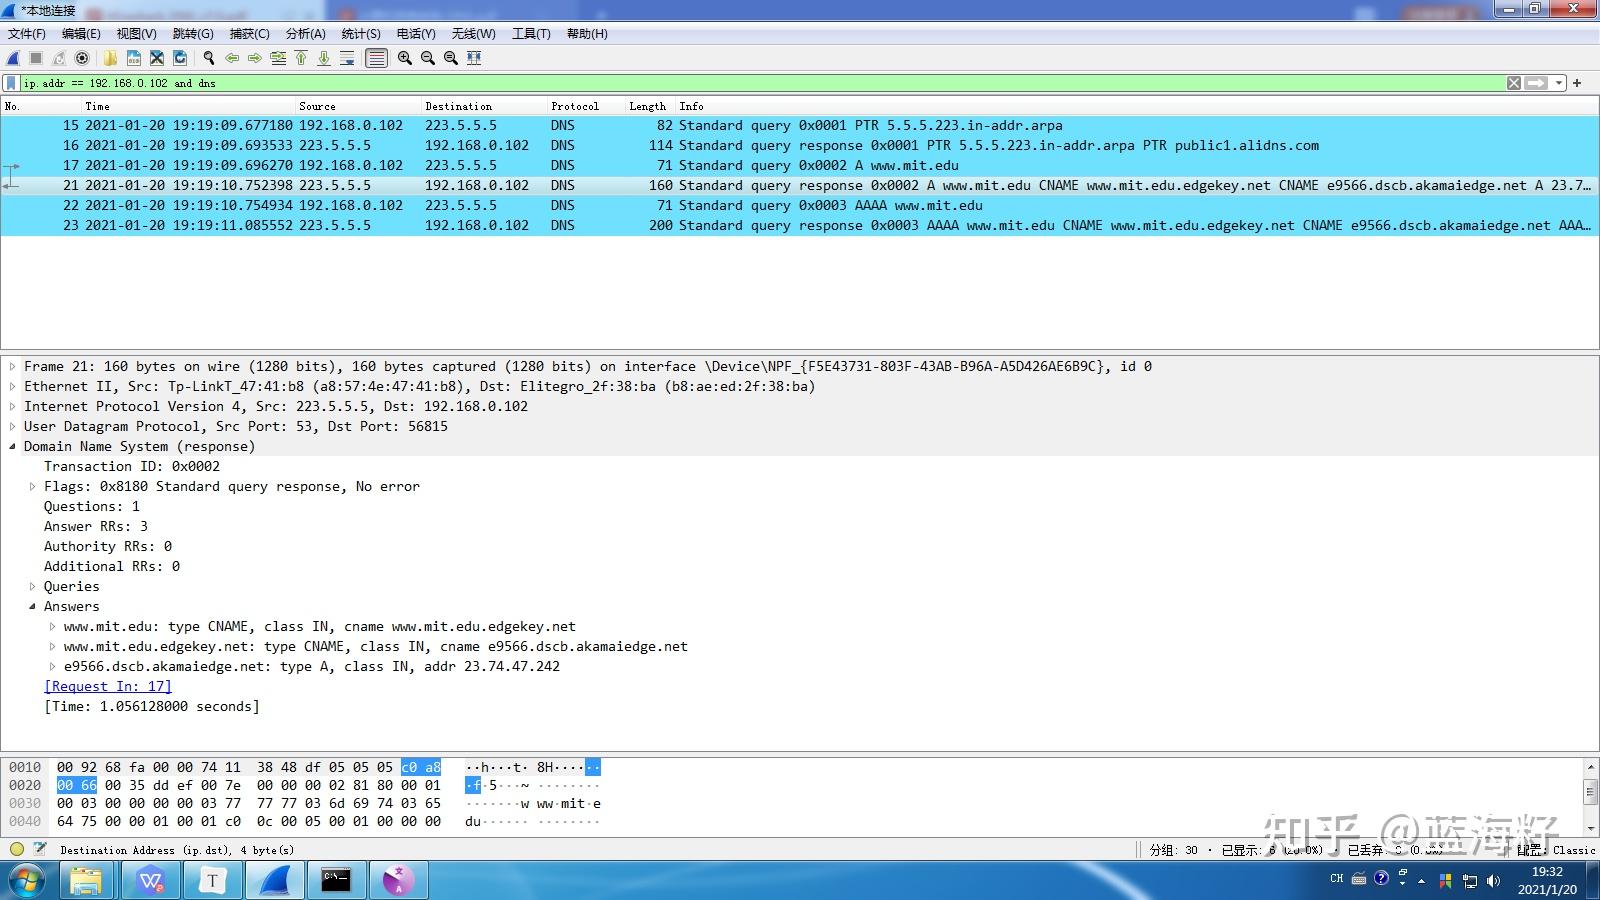Image resolution: width=1600 pixels, height=900 pixels.
Task: Select DNS response packet number 21
Action: [400, 185]
